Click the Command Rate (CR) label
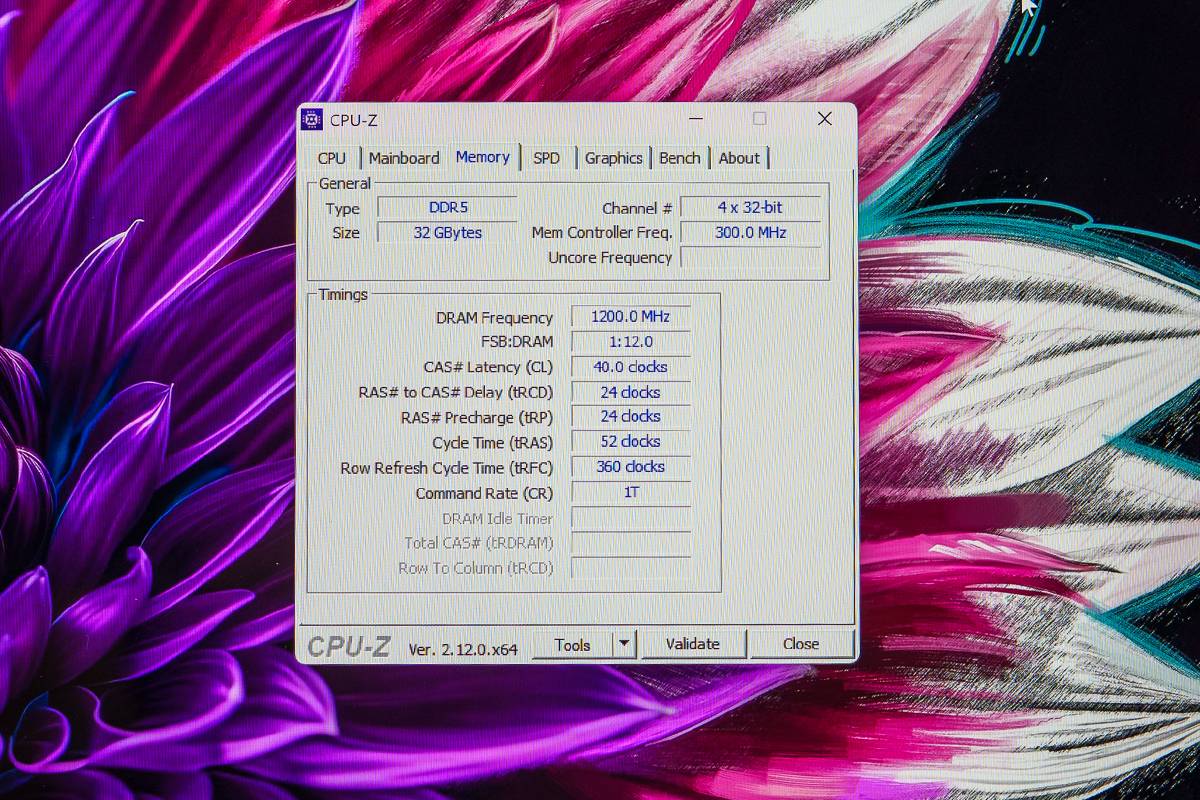The width and height of the screenshot is (1200, 800). click(x=484, y=494)
